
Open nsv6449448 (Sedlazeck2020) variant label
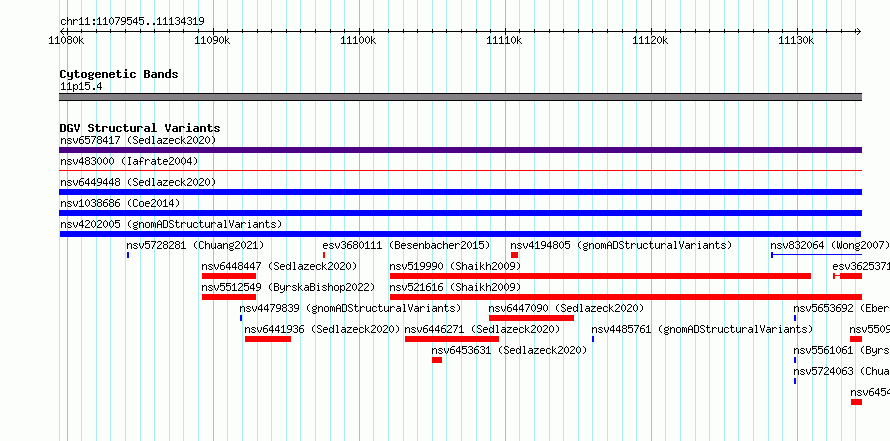point(138,182)
